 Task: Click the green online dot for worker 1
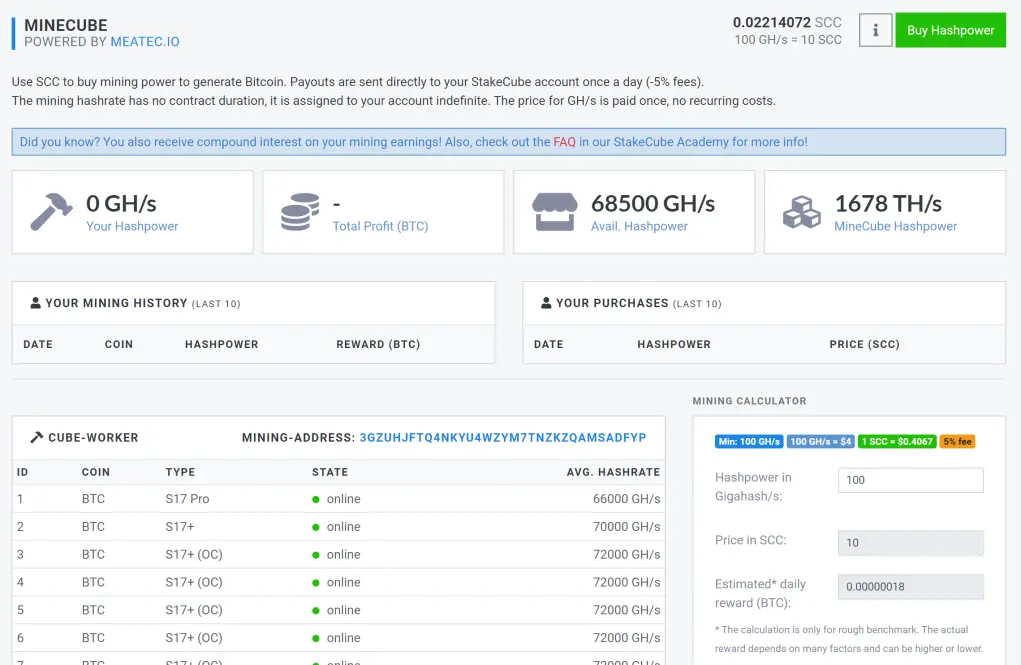coord(316,500)
